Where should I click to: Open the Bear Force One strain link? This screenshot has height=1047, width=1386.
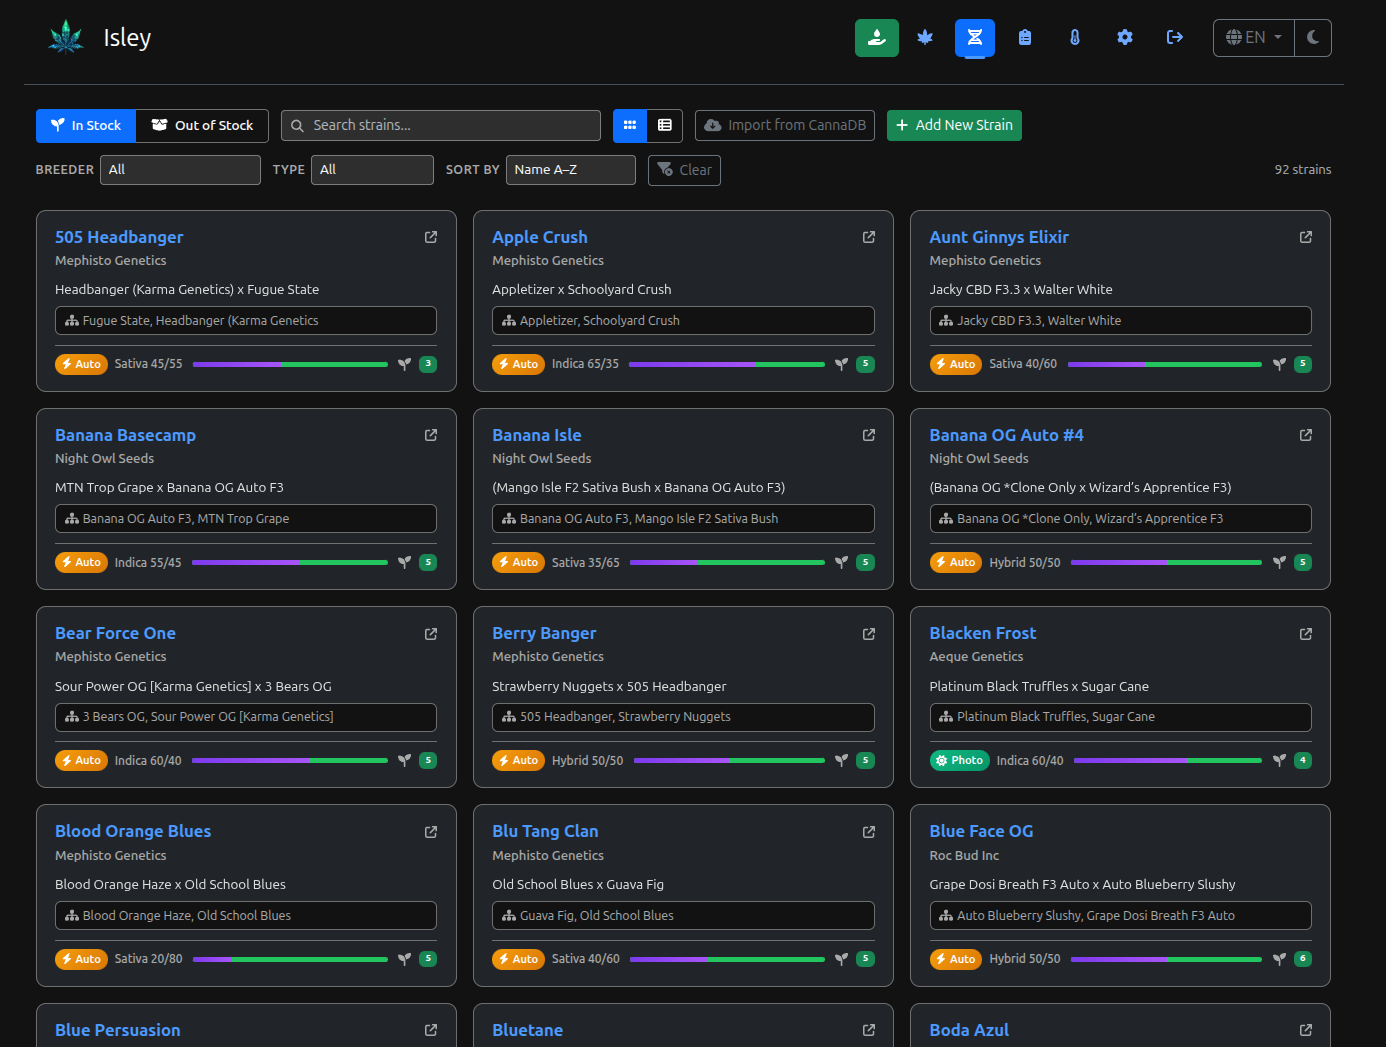(115, 633)
